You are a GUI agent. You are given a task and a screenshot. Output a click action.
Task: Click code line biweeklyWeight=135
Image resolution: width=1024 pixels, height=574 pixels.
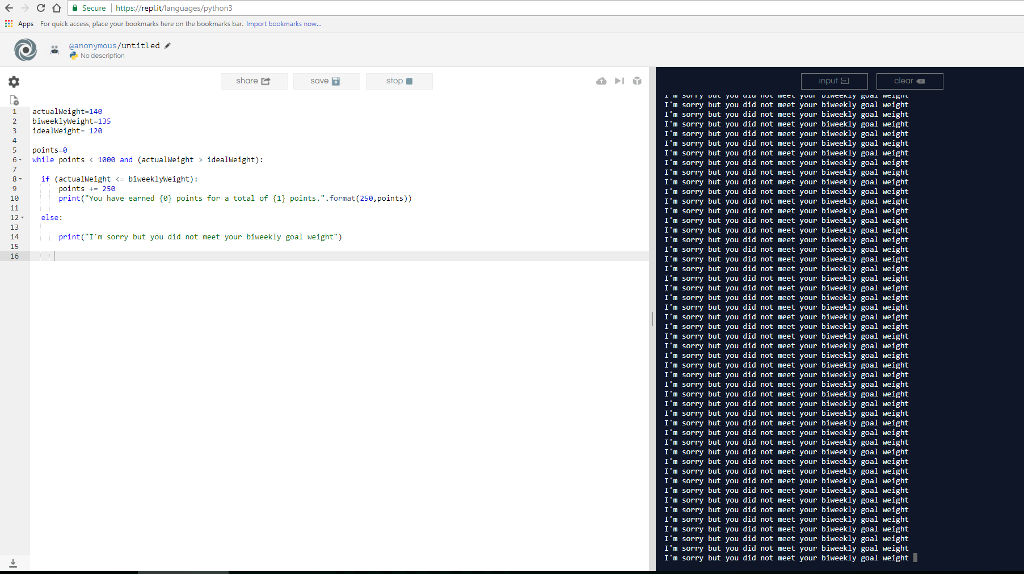(x=72, y=121)
